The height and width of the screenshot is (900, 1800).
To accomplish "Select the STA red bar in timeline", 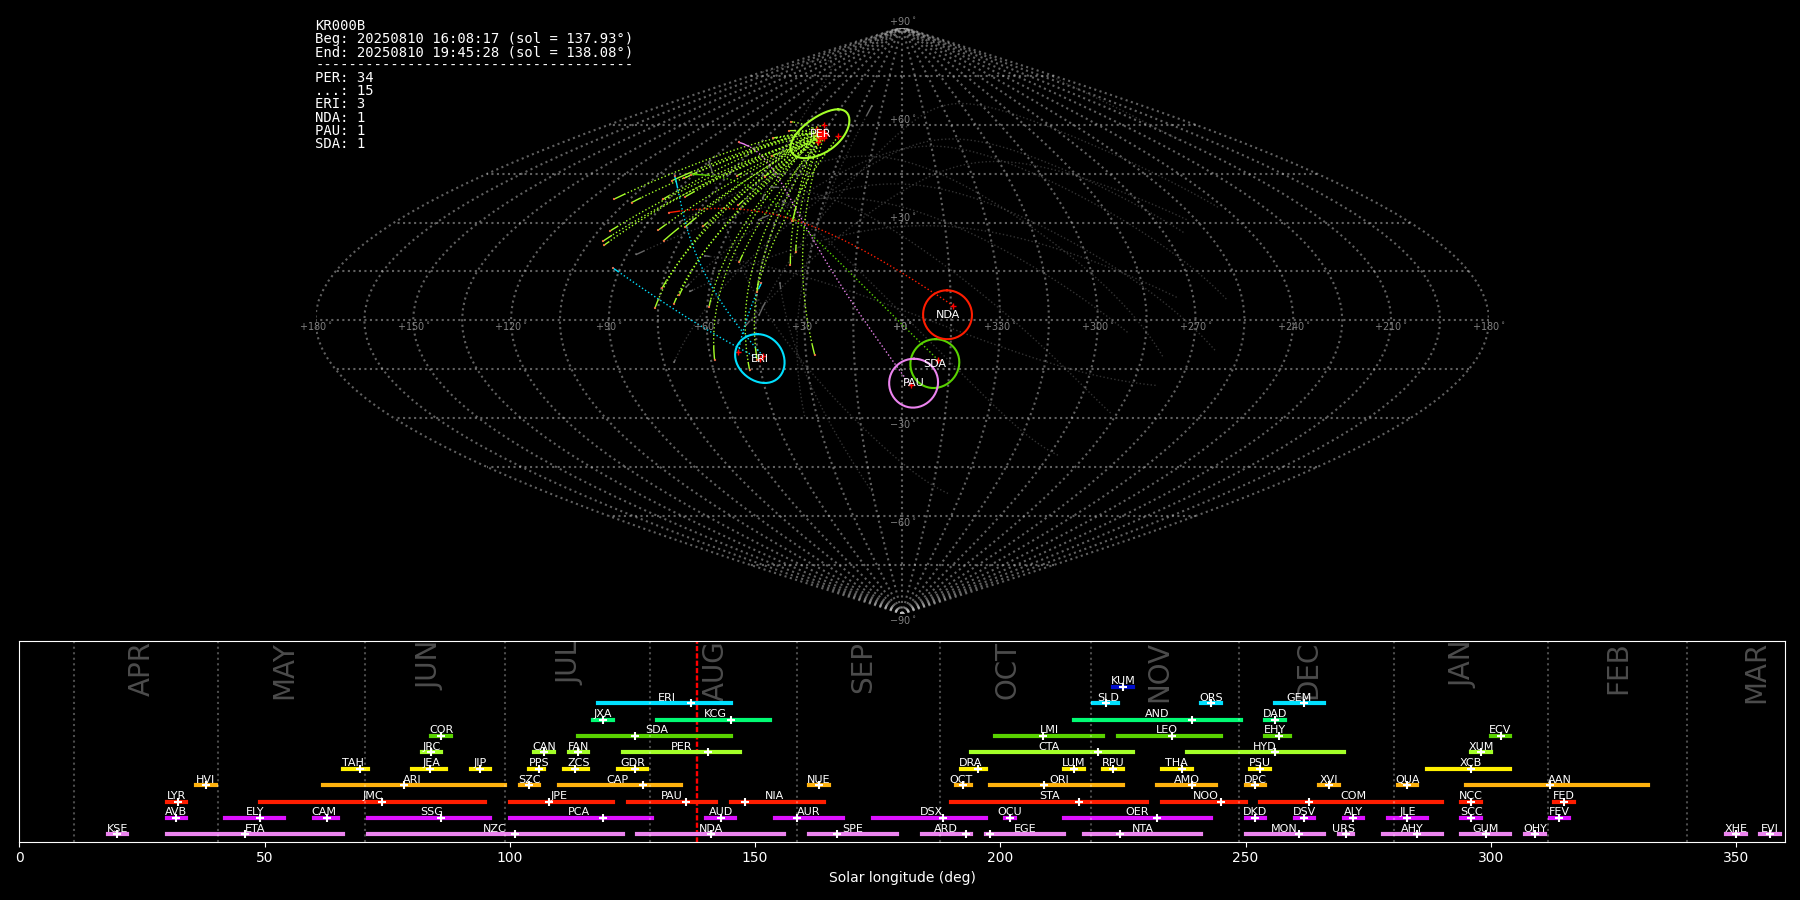I will (x=1049, y=801).
